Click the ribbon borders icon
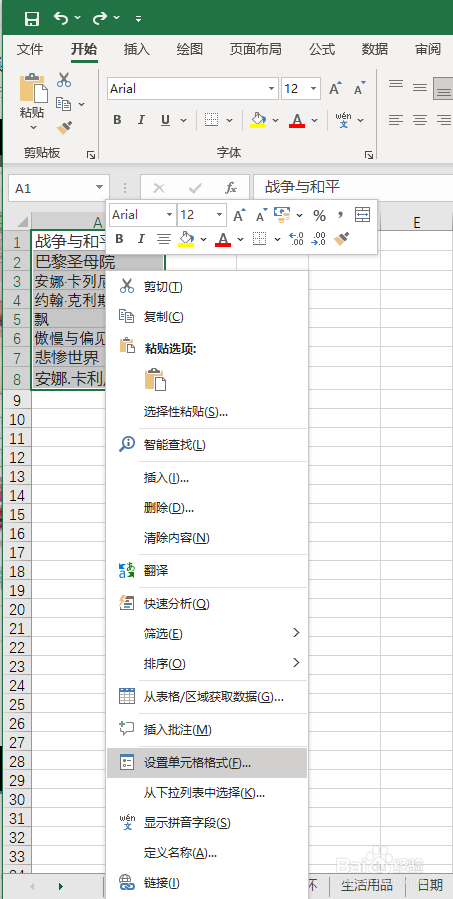The image size is (453, 899). 212,120
